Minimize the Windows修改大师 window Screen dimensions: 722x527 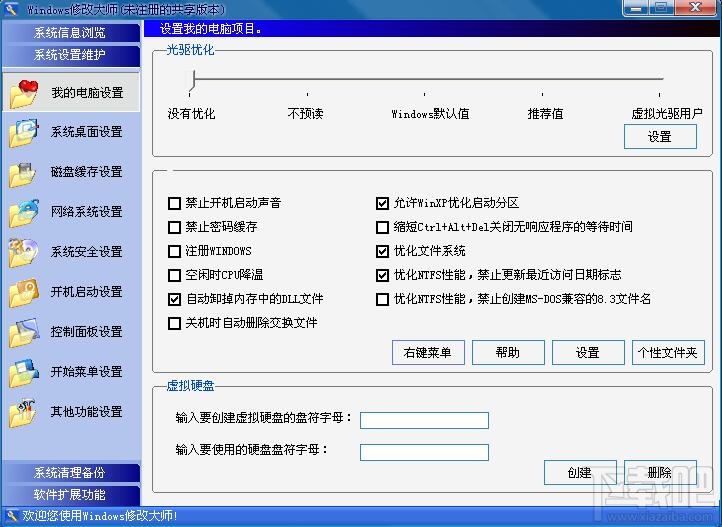coord(636,8)
